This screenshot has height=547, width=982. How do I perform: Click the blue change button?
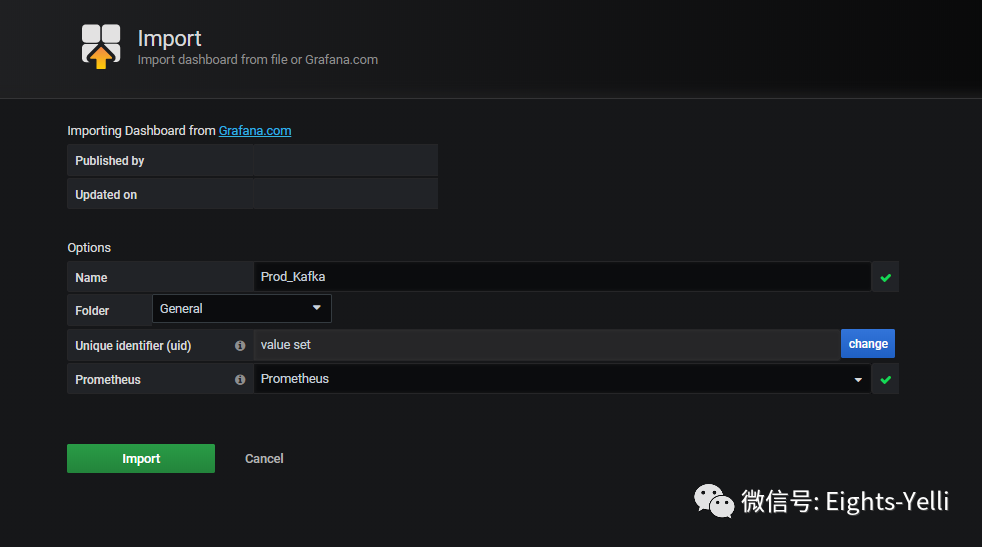[867, 343]
